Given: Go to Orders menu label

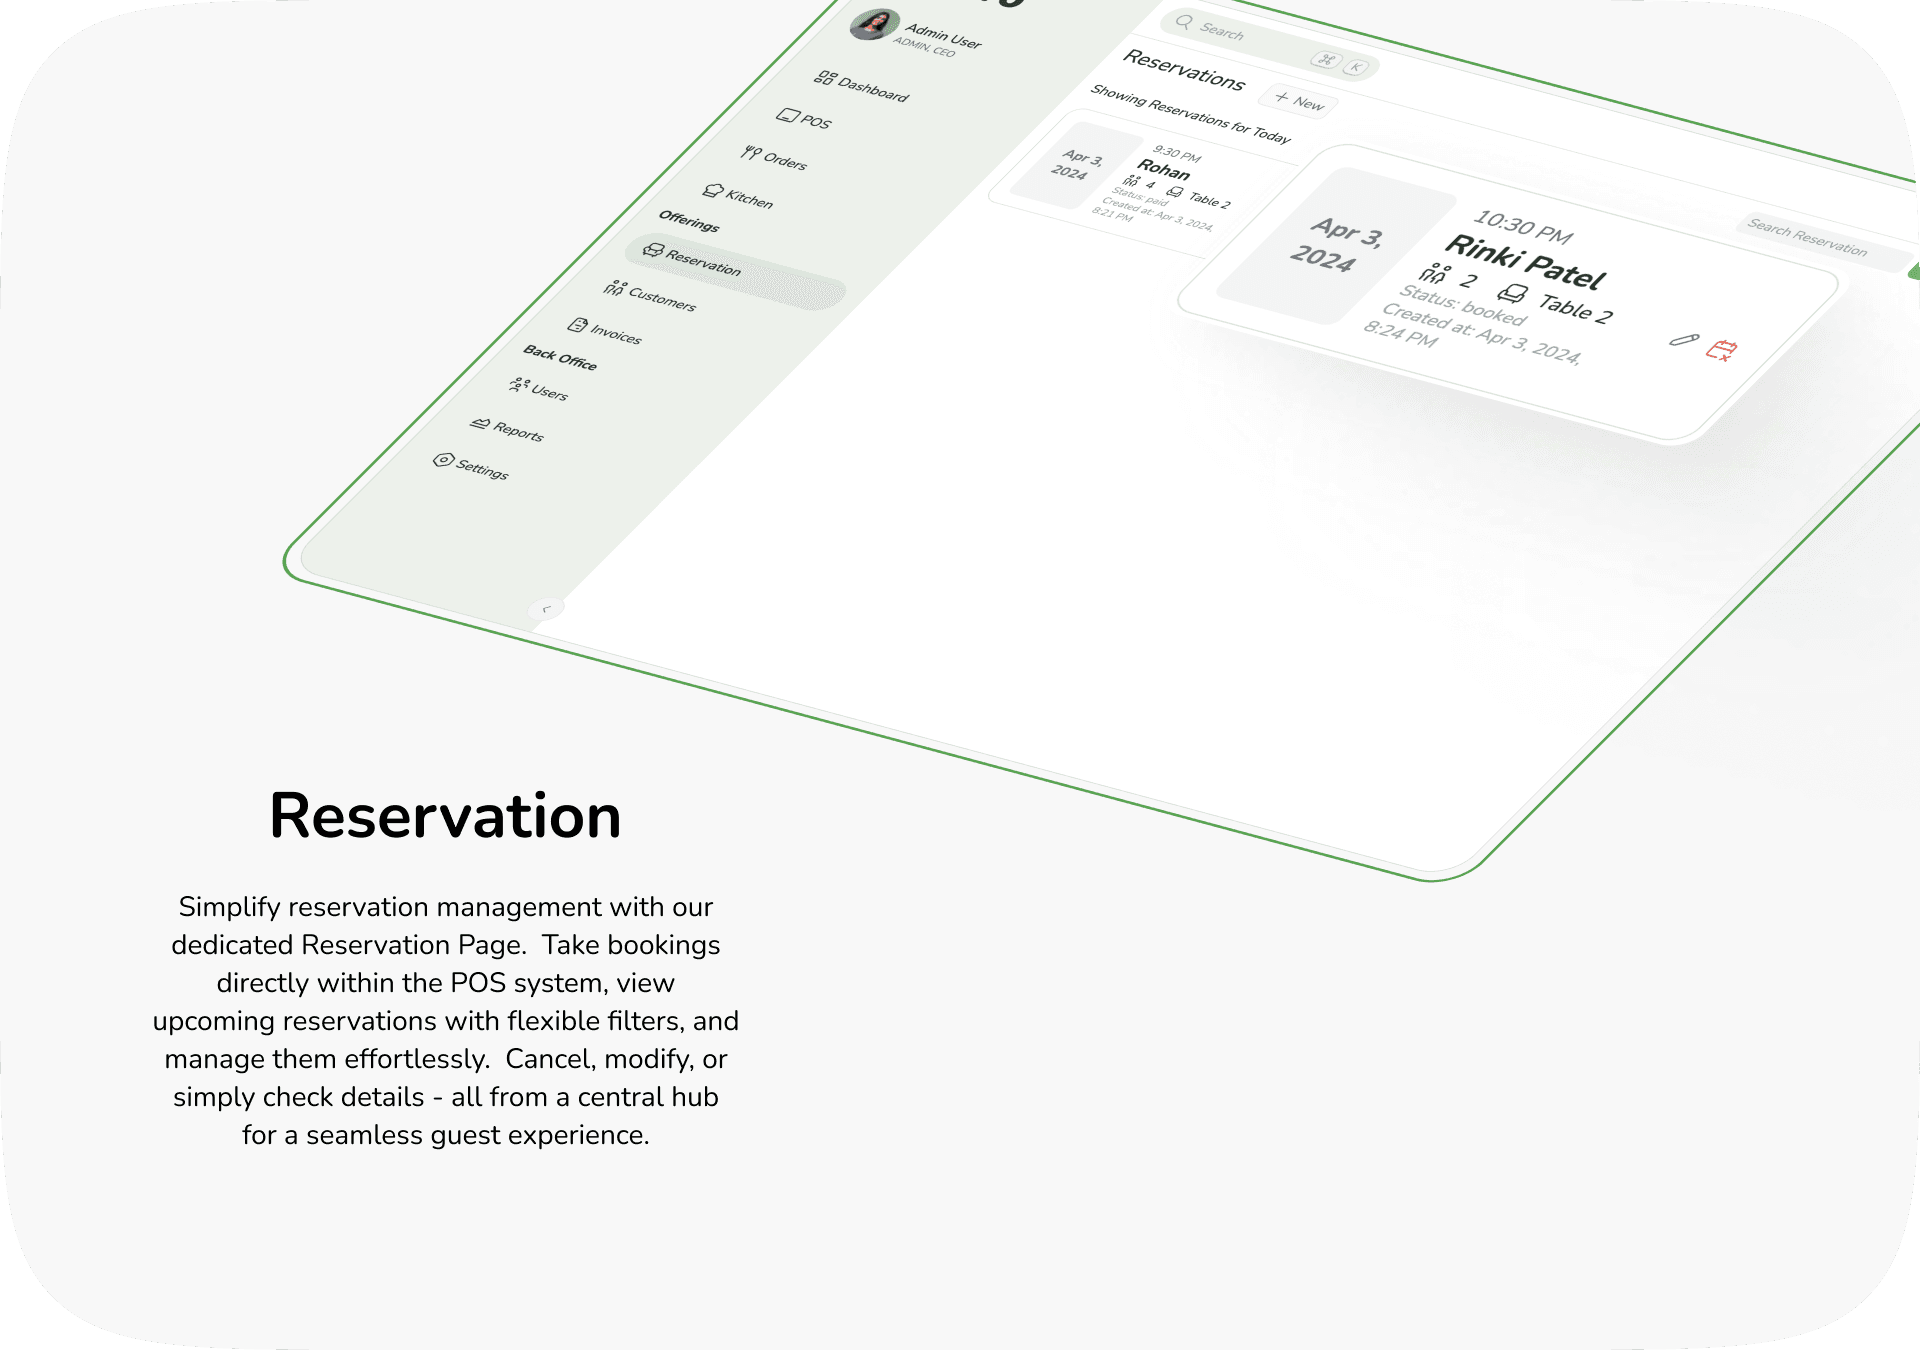Looking at the screenshot, I should (x=785, y=160).
